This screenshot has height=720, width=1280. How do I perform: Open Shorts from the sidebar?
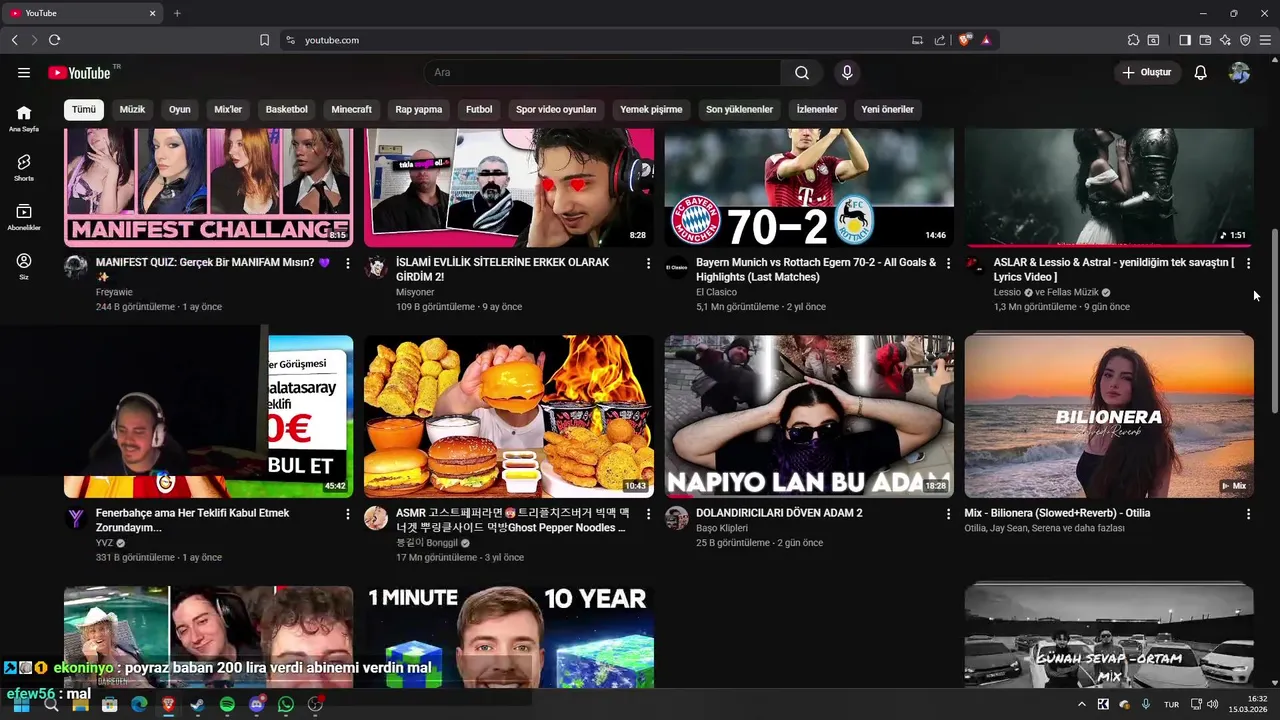click(x=24, y=168)
